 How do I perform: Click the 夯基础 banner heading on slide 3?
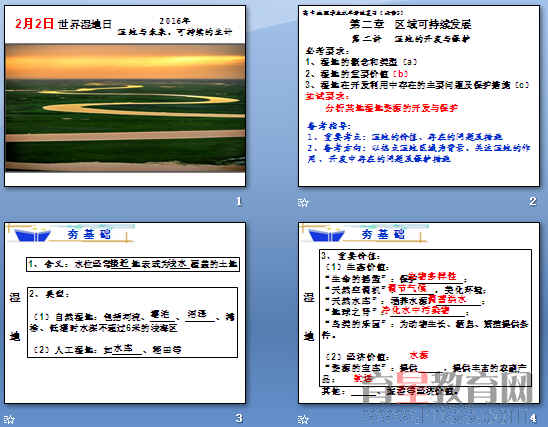89,234
